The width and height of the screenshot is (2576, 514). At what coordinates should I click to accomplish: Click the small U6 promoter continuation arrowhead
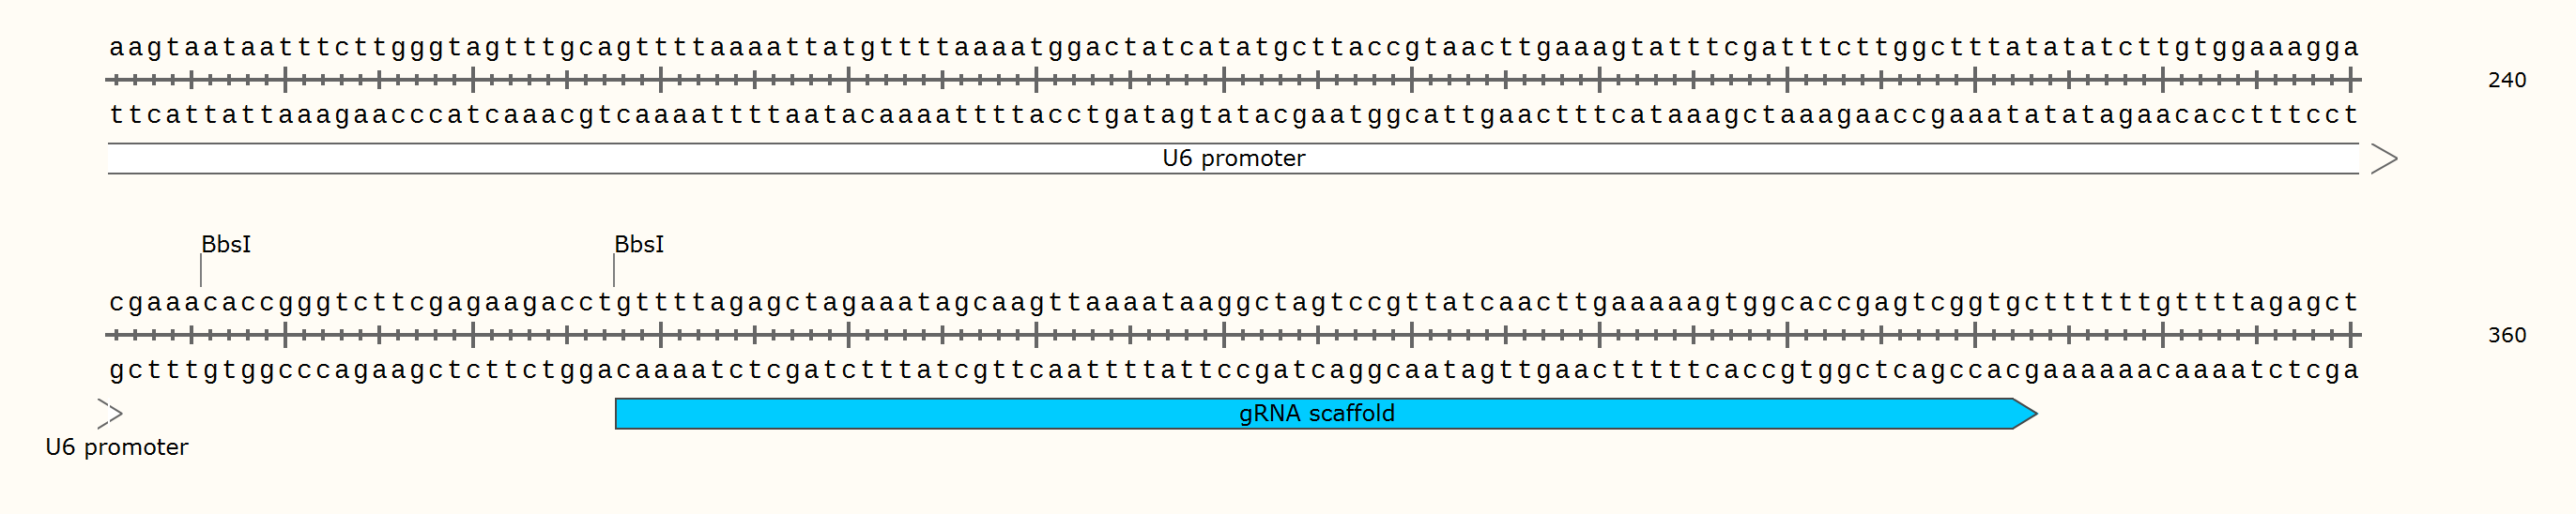(110, 414)
